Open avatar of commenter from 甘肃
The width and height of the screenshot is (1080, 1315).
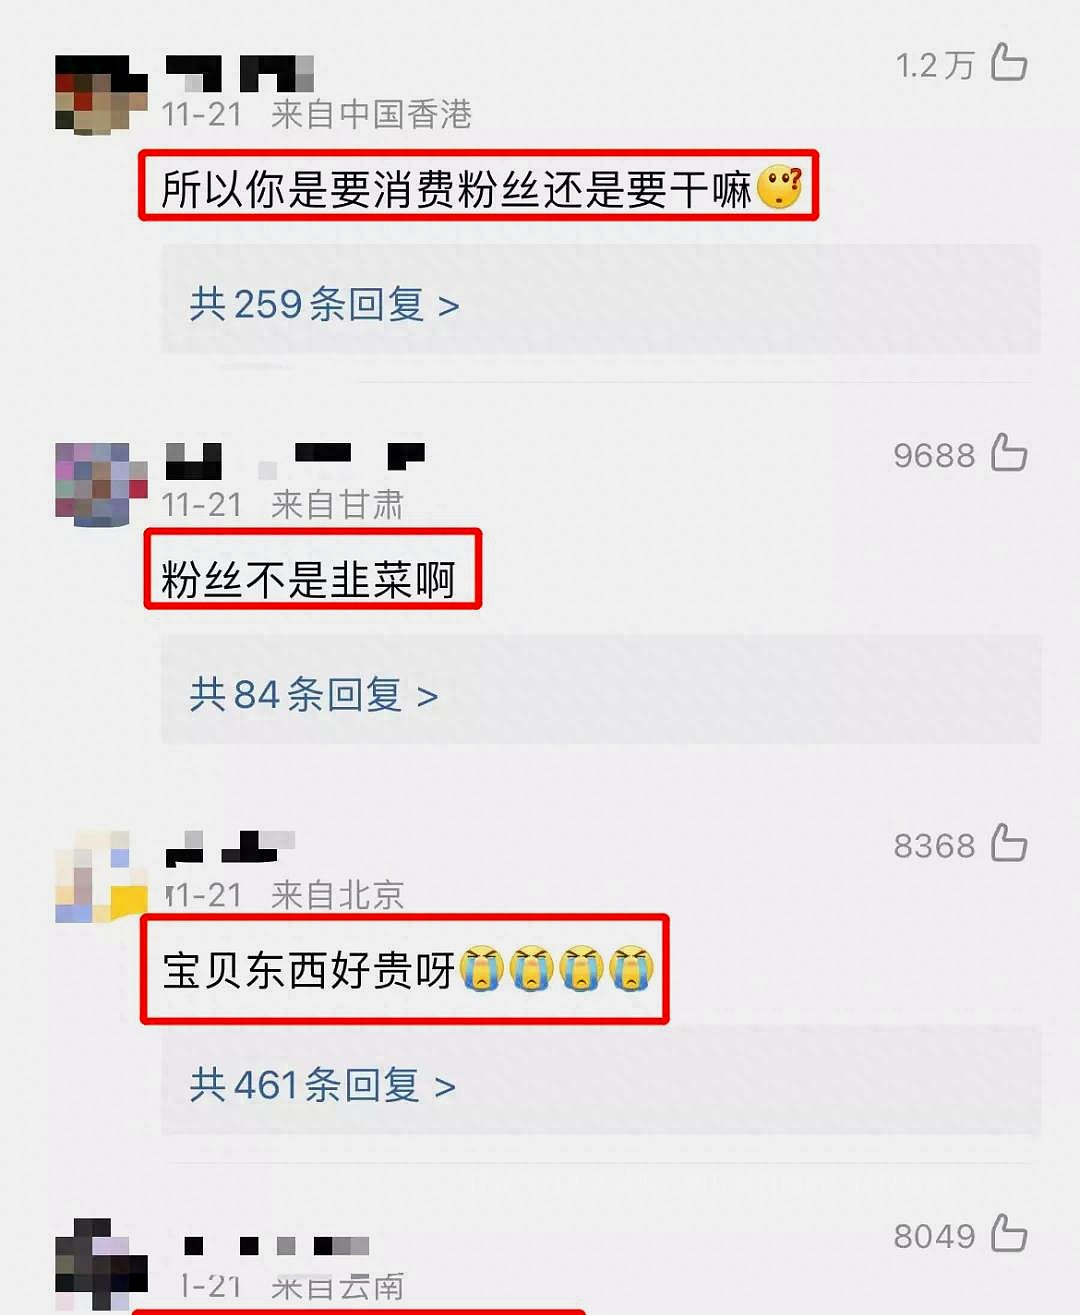pyautogui.click(x=101, y=485)
